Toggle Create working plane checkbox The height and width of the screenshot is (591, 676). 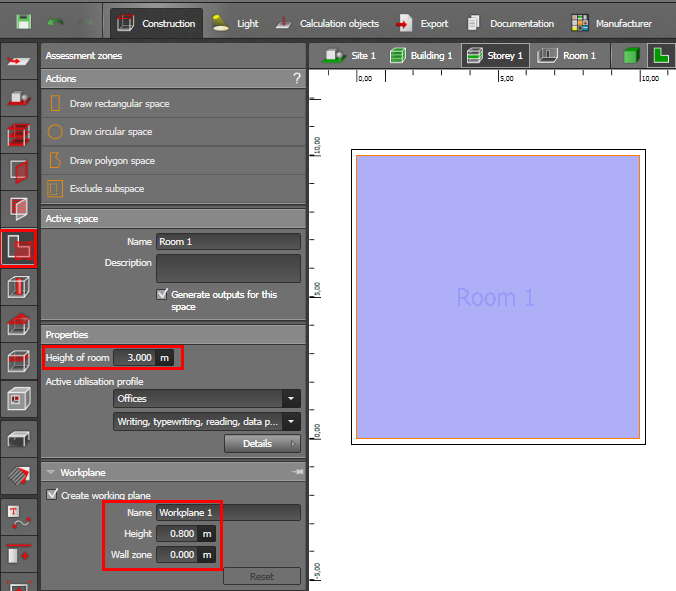click(52, 494)
